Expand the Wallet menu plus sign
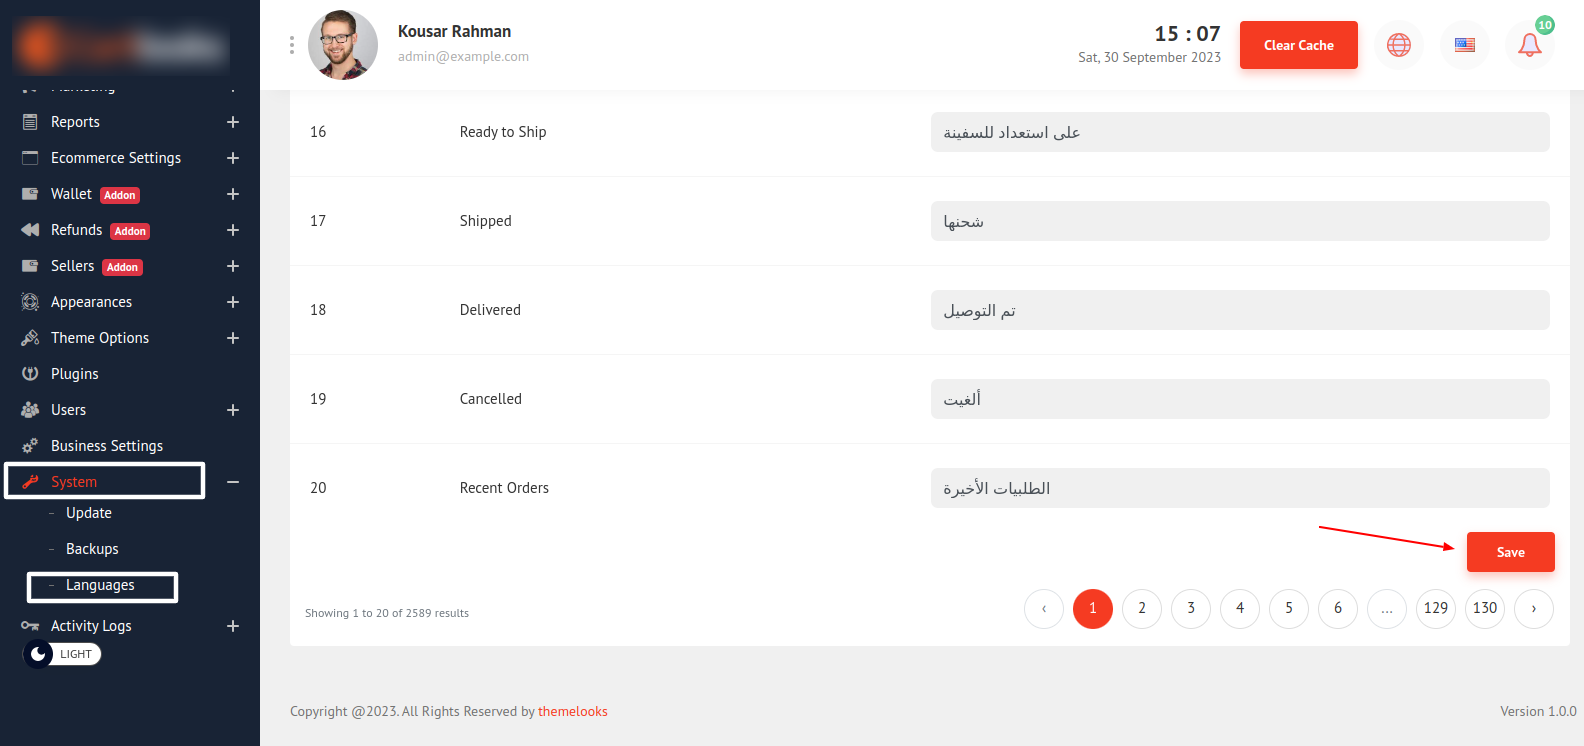Viewport: 1584px width, 746px height. tap(233, 194)
